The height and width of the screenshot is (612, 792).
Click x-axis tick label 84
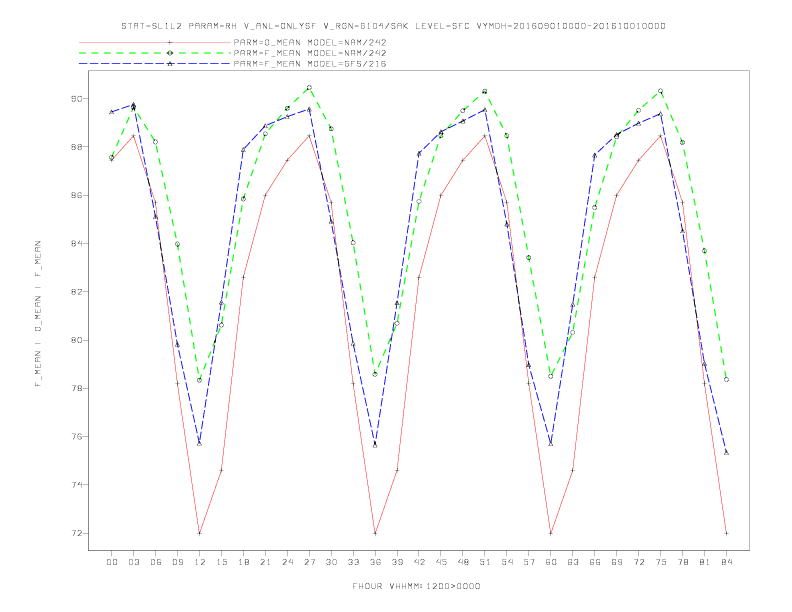(726, 562)
